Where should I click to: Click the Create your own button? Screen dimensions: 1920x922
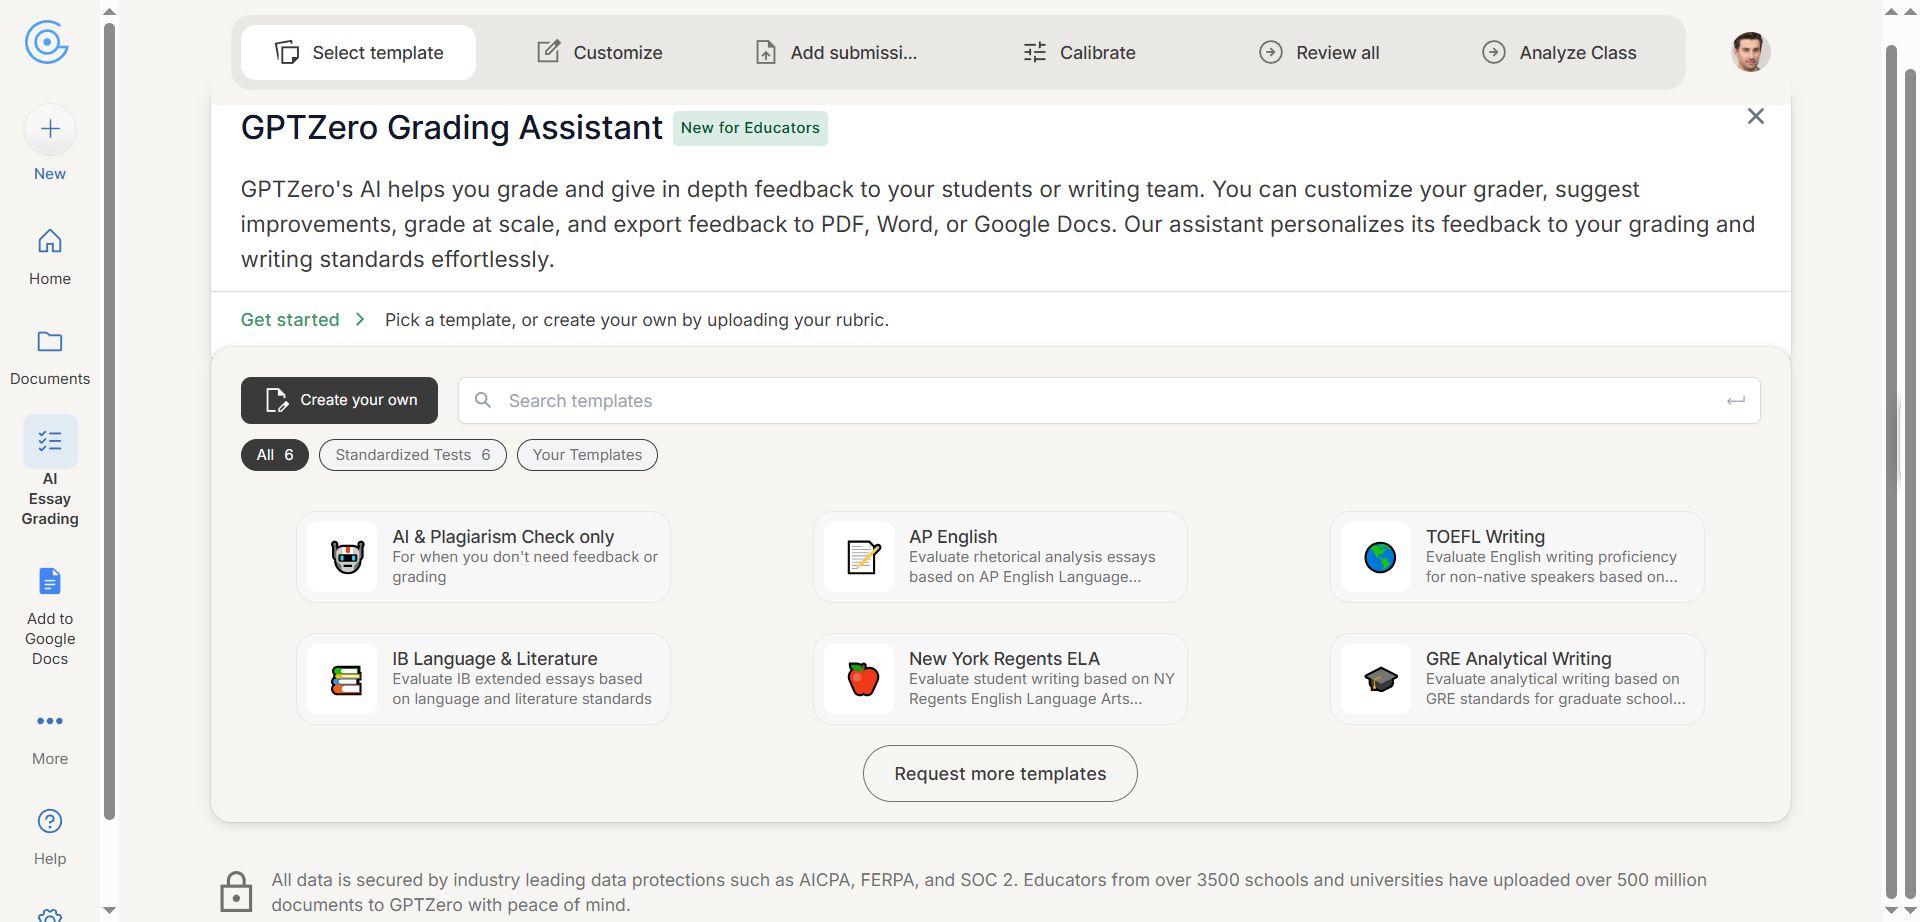(x=339, y=400)
